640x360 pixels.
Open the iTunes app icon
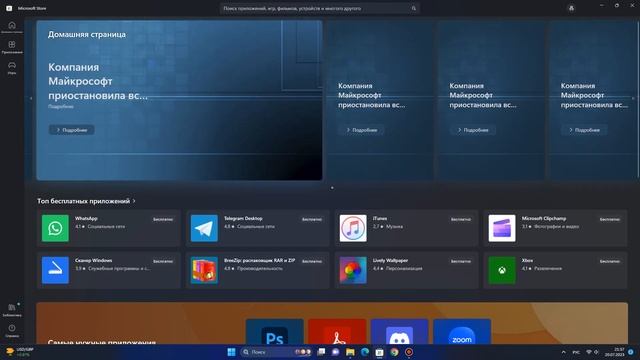pyautogui.click(x=353, y=228)
